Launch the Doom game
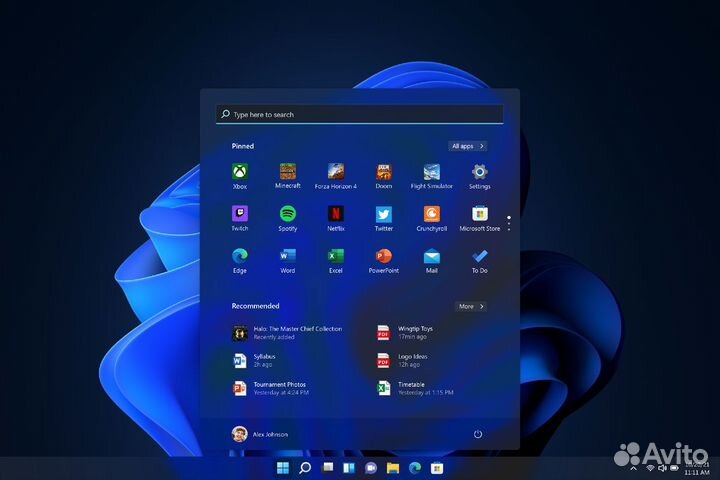The width and height of the screenshot is (720, 480). pos(383,176)
